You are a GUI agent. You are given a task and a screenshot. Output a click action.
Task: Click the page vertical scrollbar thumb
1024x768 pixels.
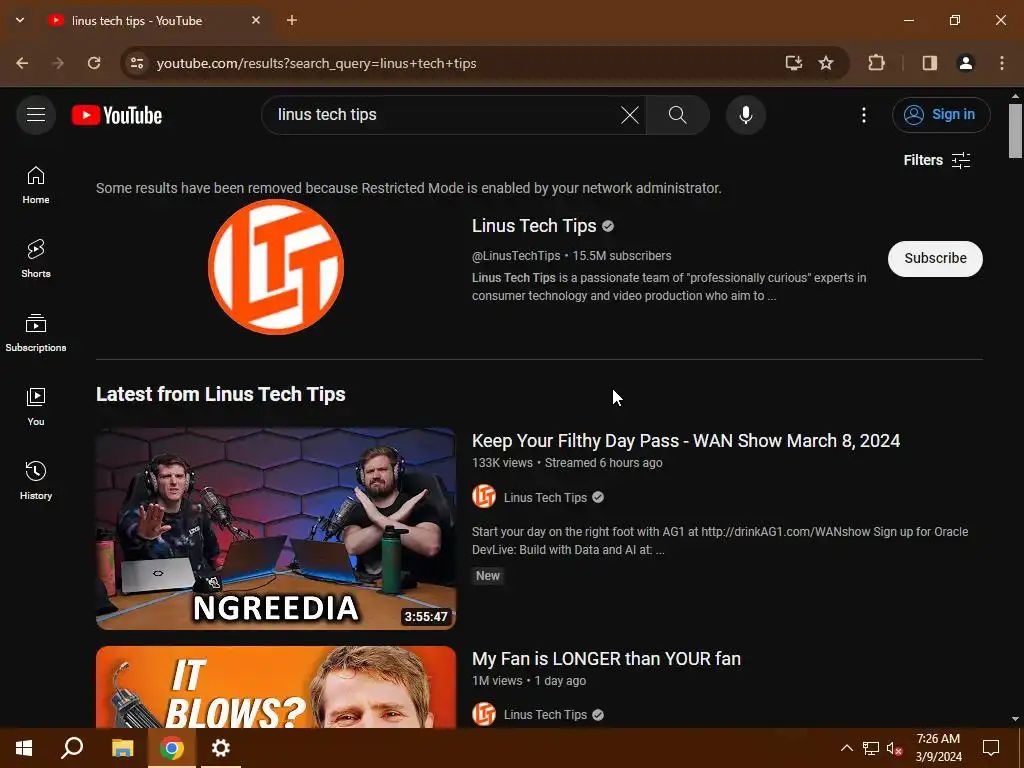pos(1015,131)
